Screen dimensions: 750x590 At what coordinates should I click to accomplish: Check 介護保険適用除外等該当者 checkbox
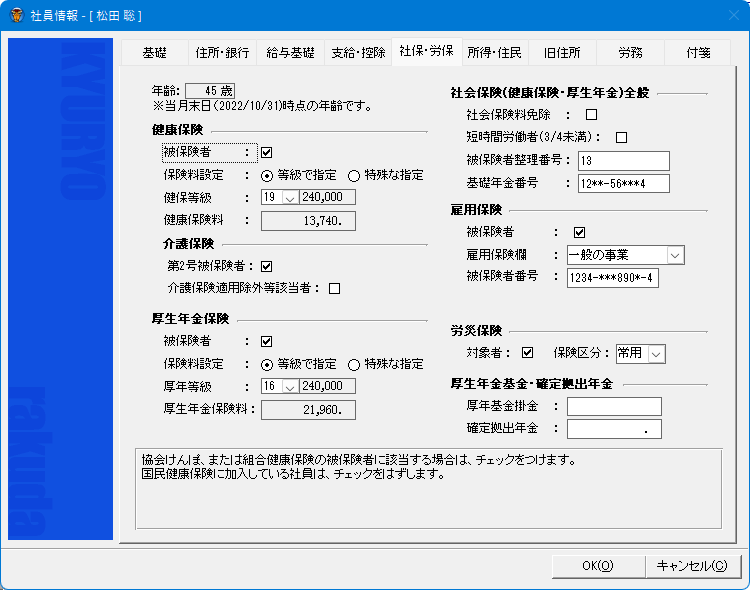tap(334, 289)
